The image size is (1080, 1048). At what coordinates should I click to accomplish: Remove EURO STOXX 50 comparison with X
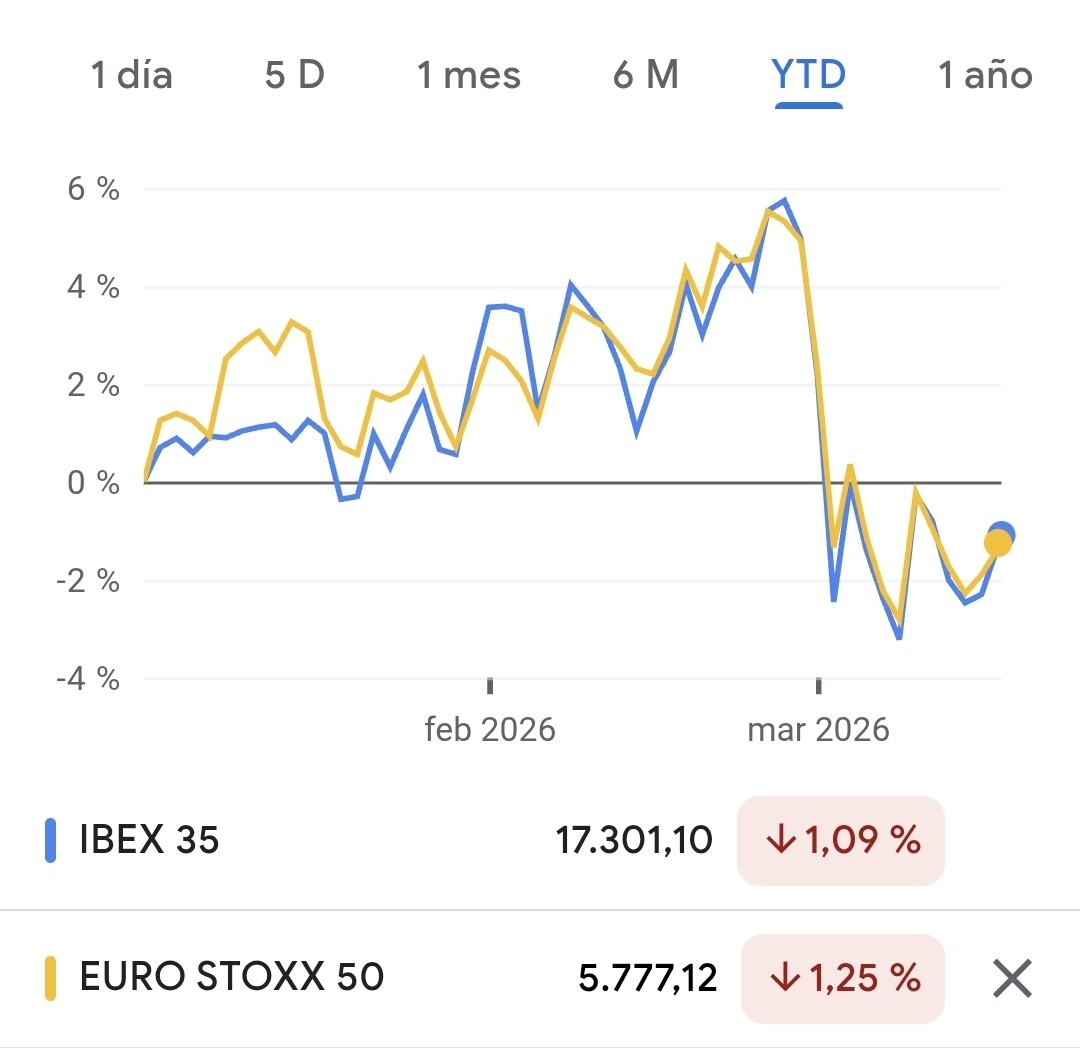pyautogui.click(x=1012, y=978)
